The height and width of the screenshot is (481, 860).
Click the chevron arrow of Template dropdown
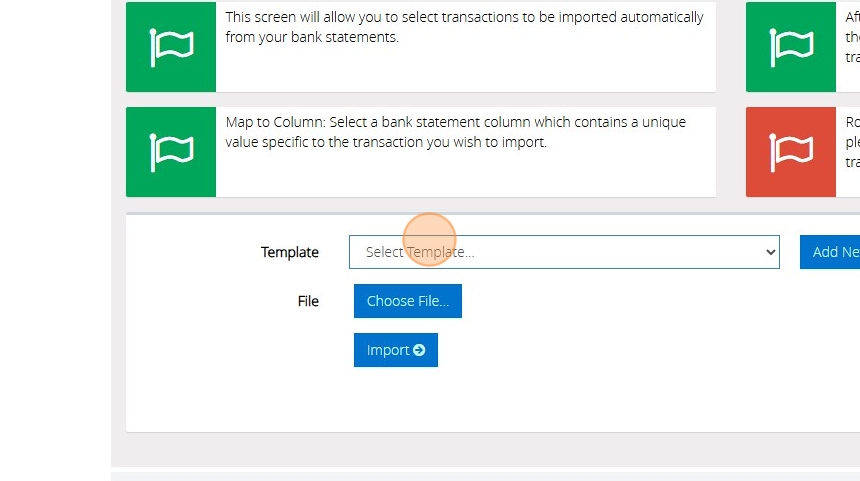770,252
